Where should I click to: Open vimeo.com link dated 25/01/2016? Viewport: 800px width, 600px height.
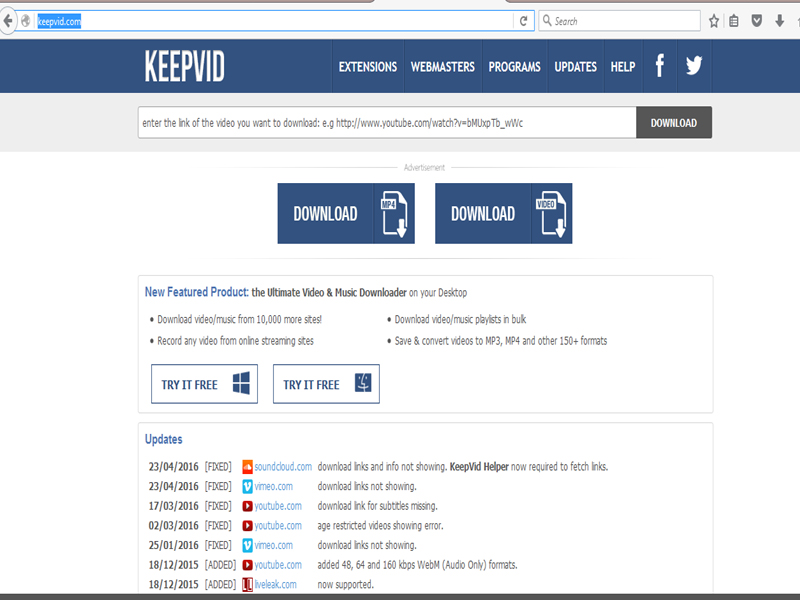(274, 545)
